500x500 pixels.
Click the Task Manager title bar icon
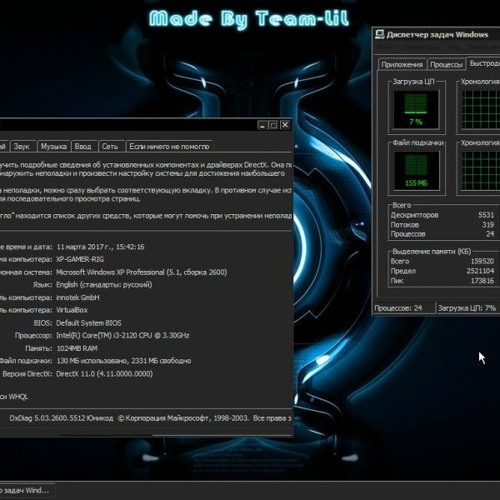pyautogui.click(x=379, y=34)
